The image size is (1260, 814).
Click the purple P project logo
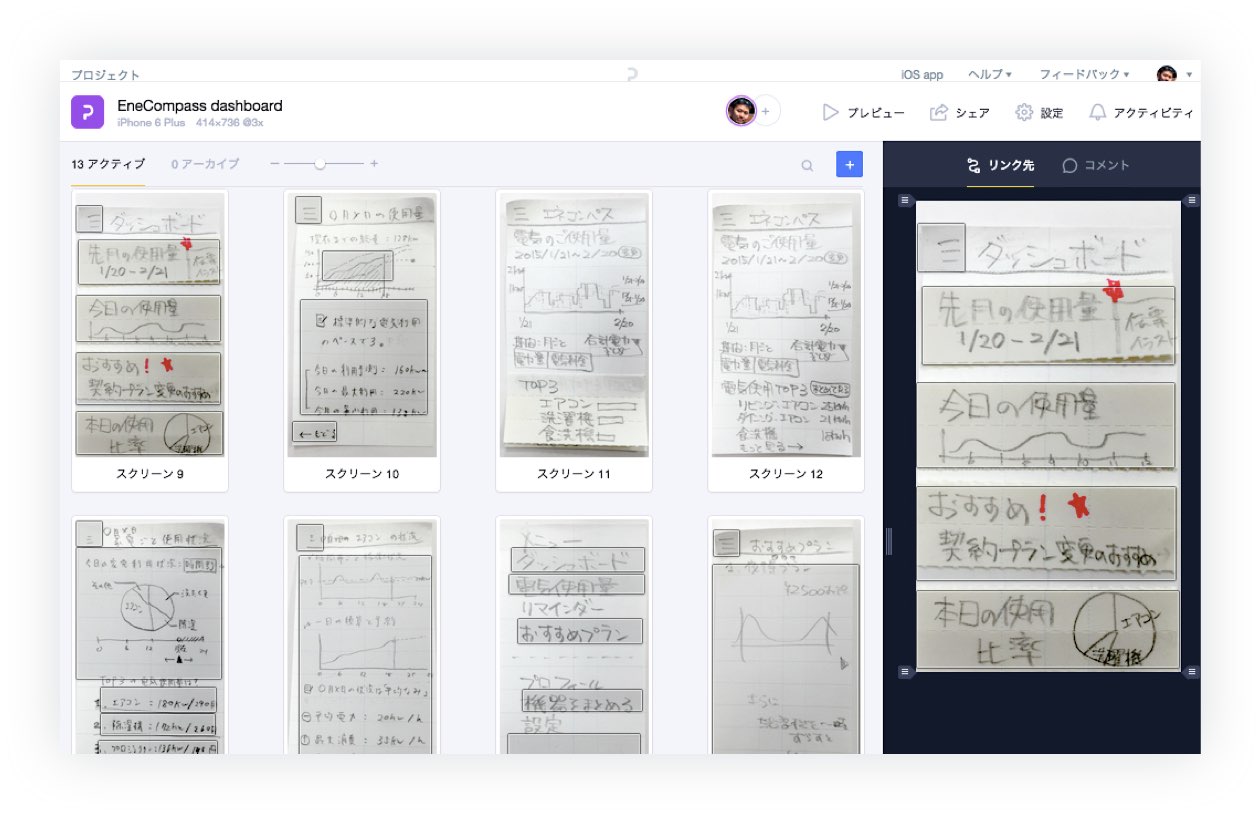88,112
